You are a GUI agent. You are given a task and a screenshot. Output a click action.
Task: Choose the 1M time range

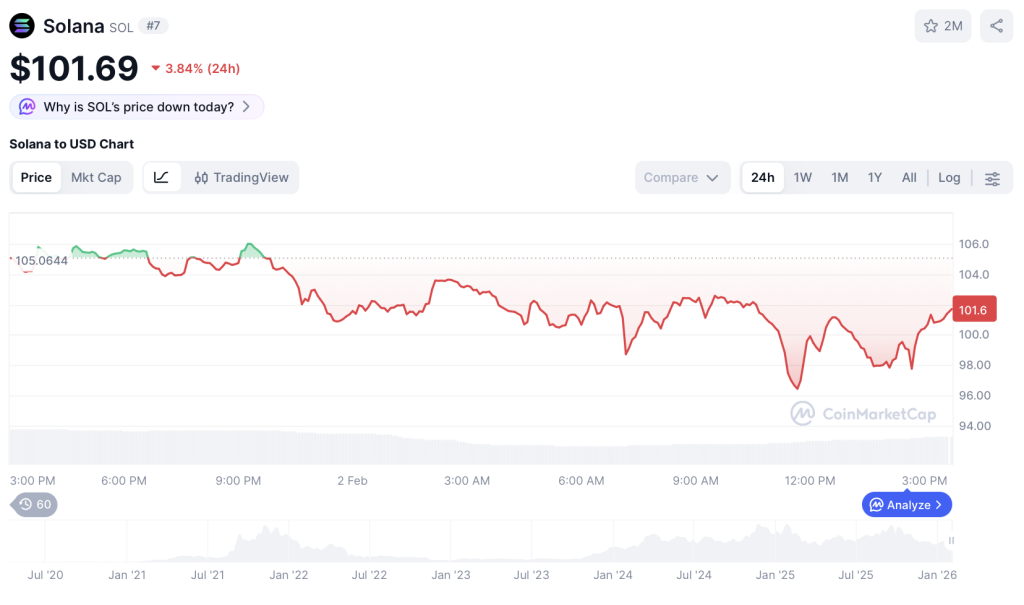coord(840,178)
